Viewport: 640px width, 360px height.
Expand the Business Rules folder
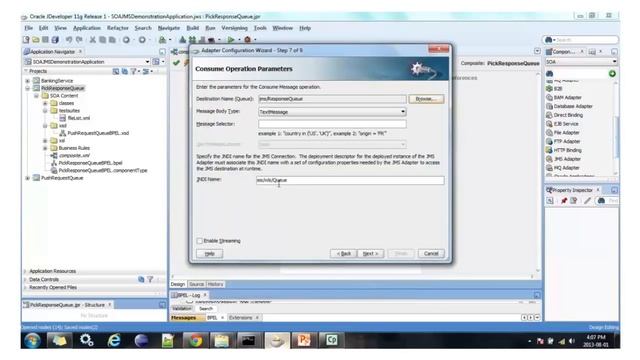click(45, 148)
